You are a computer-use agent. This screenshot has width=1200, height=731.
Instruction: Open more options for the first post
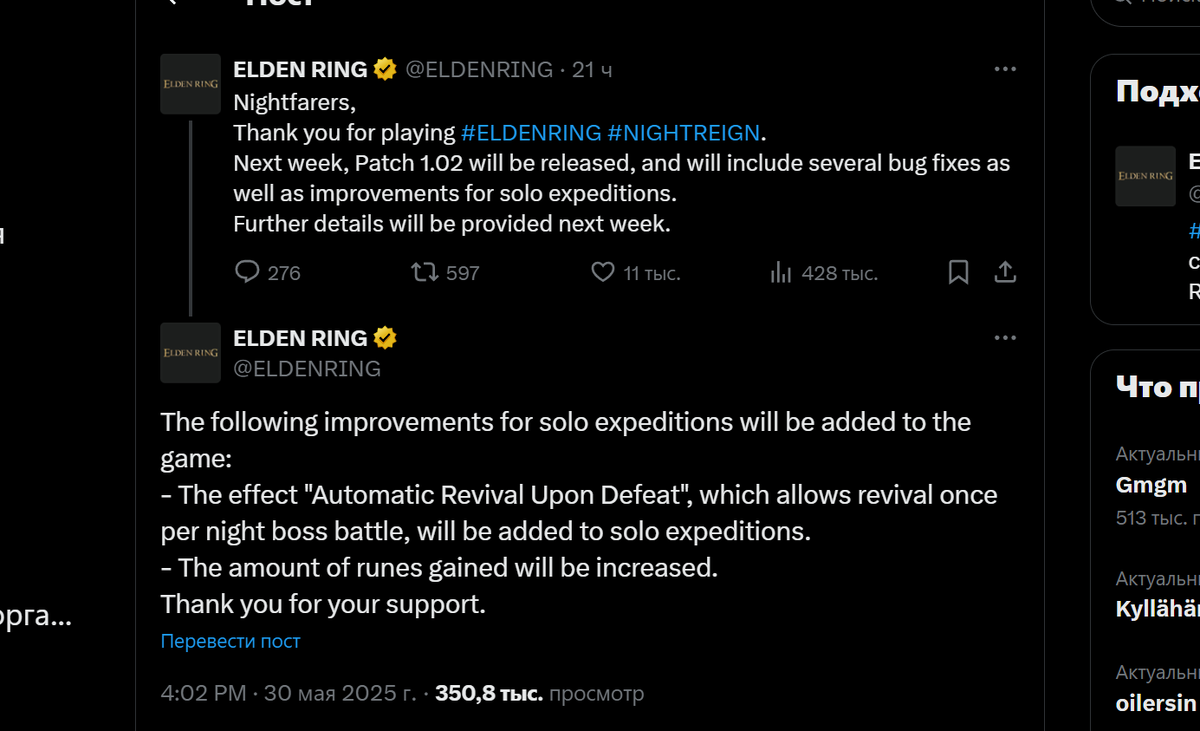(1005, 69)
